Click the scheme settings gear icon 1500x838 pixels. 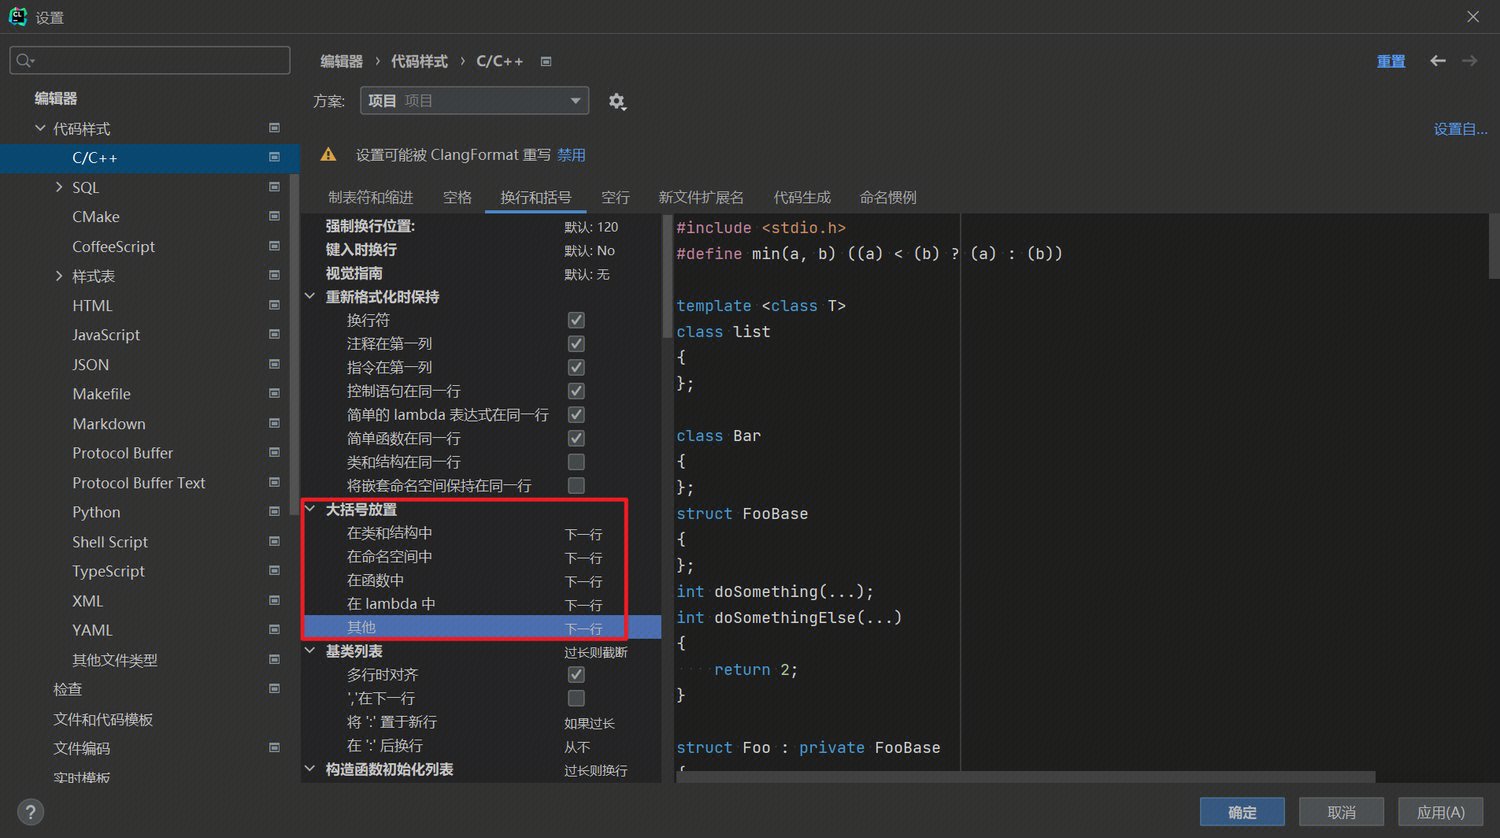617,102
